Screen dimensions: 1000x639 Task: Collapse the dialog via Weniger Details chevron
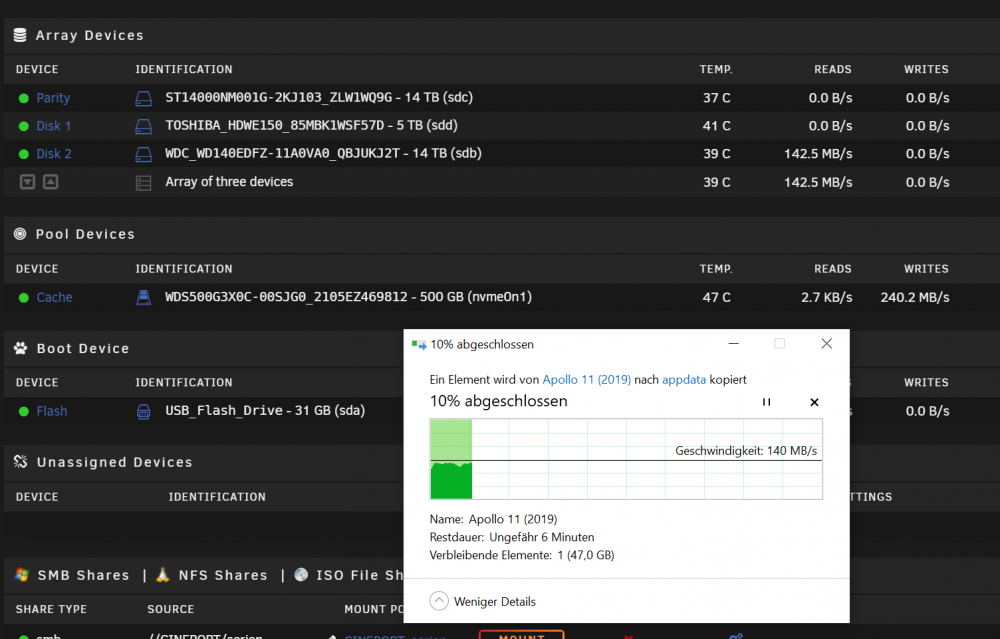click(x=439, y=601)
